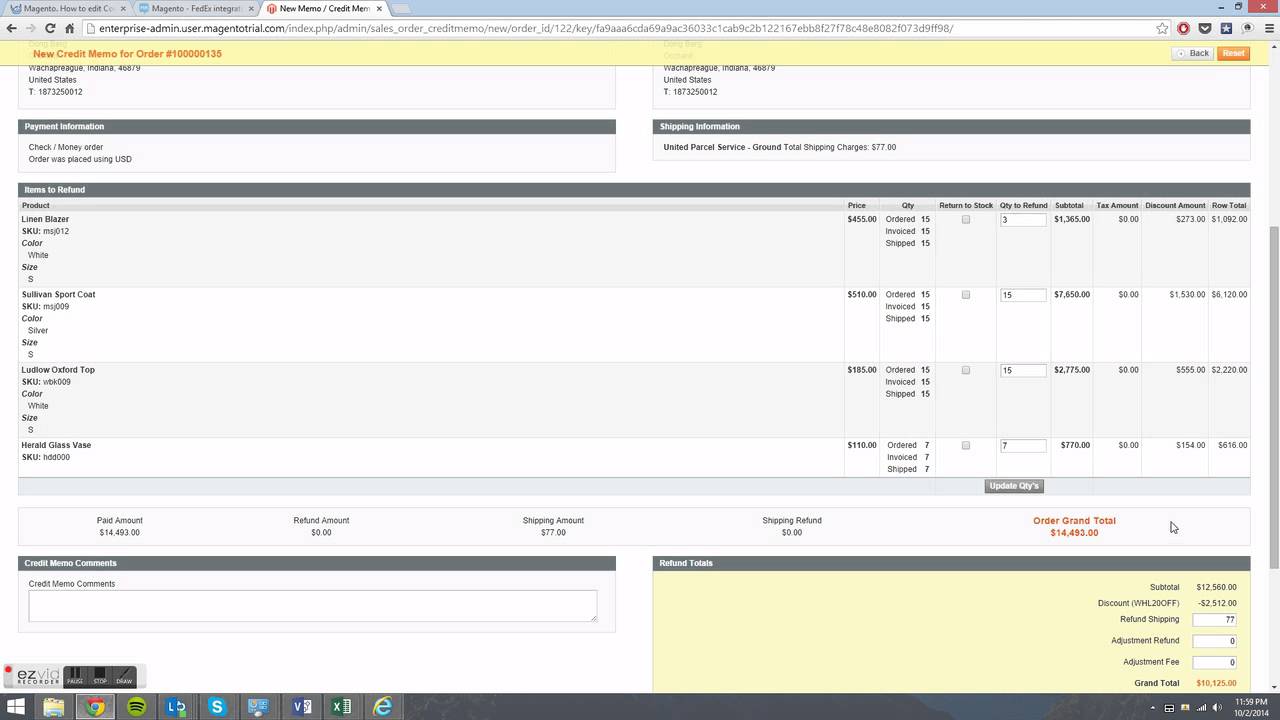
Task: Click the Pocket extension icon
Action: (1205, 28)
